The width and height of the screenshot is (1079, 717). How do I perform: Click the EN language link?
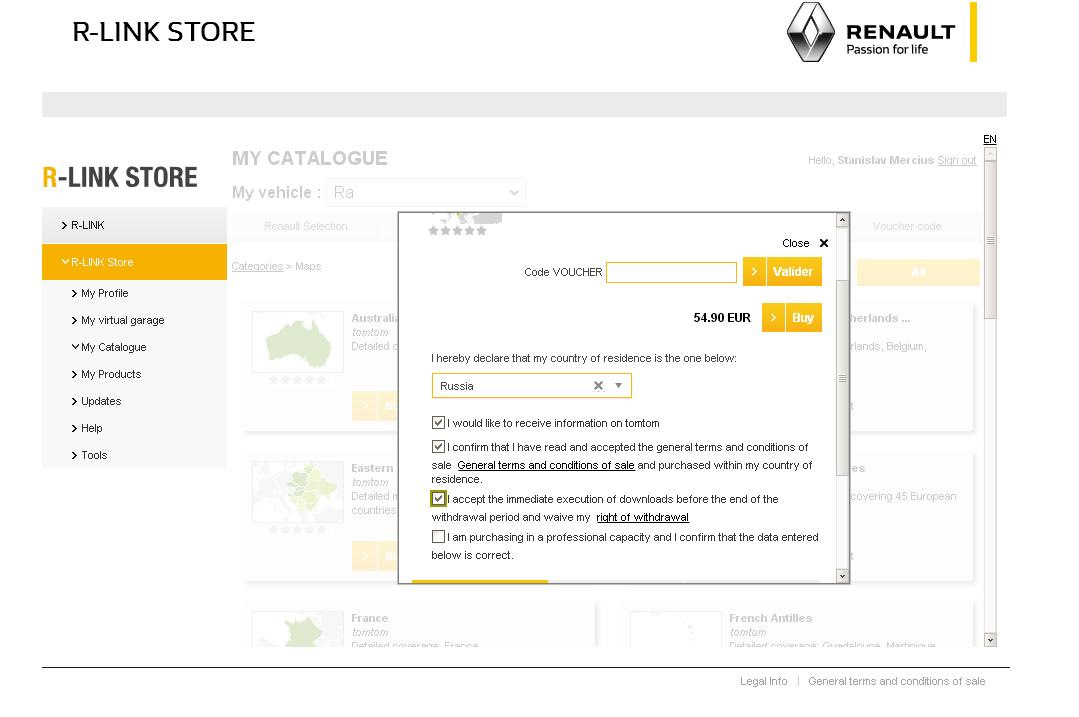pos(990,139)
